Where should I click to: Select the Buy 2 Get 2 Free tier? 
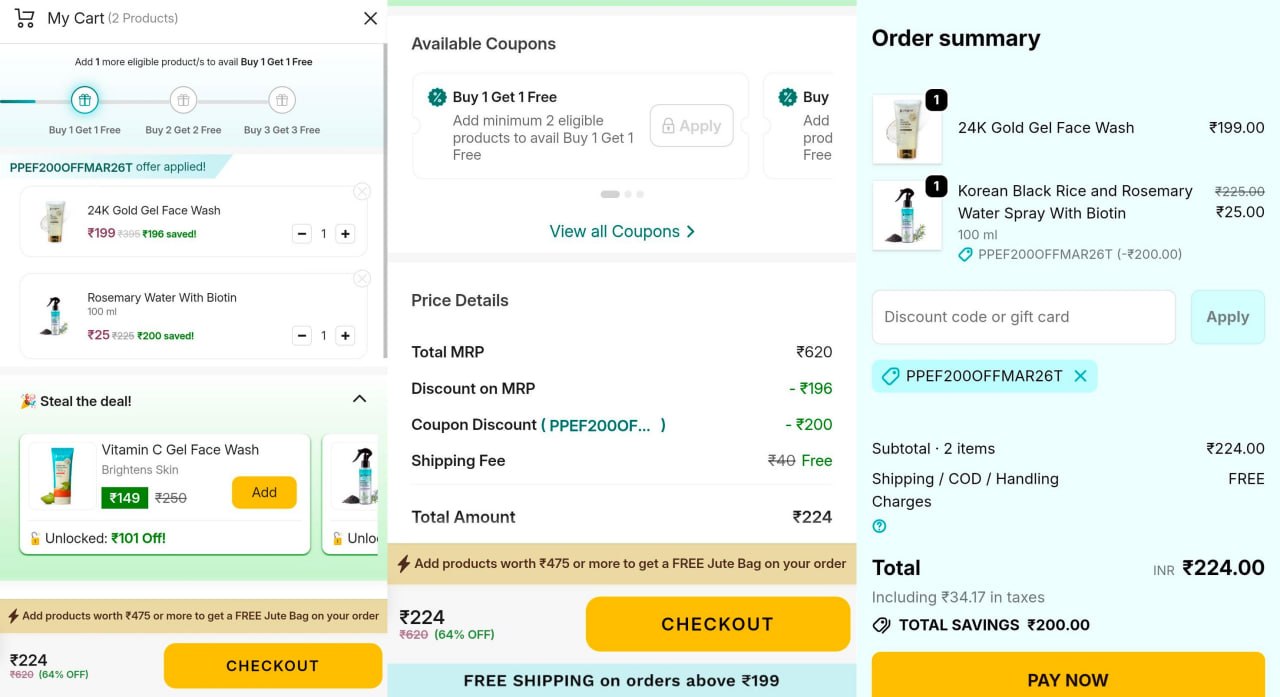183,100
